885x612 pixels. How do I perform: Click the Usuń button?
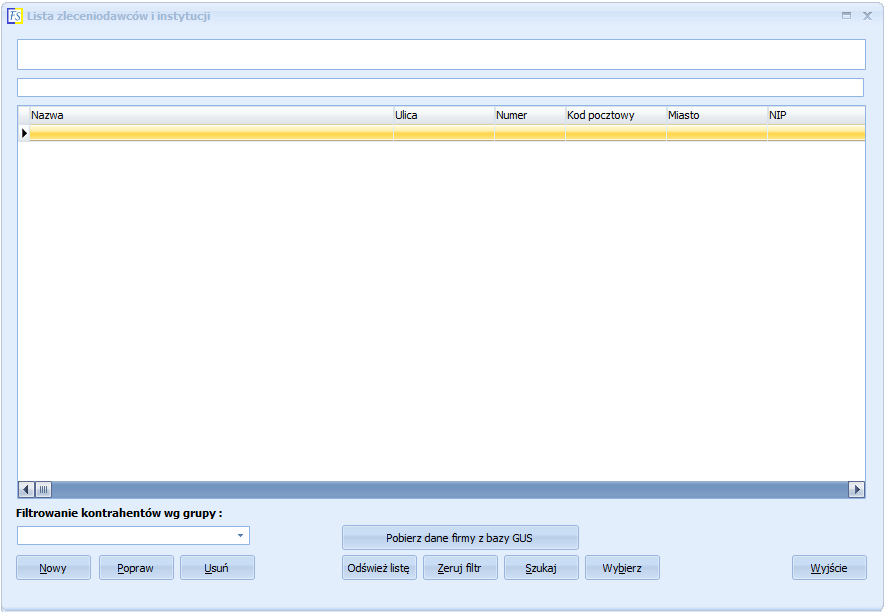(x=217, y=568)
